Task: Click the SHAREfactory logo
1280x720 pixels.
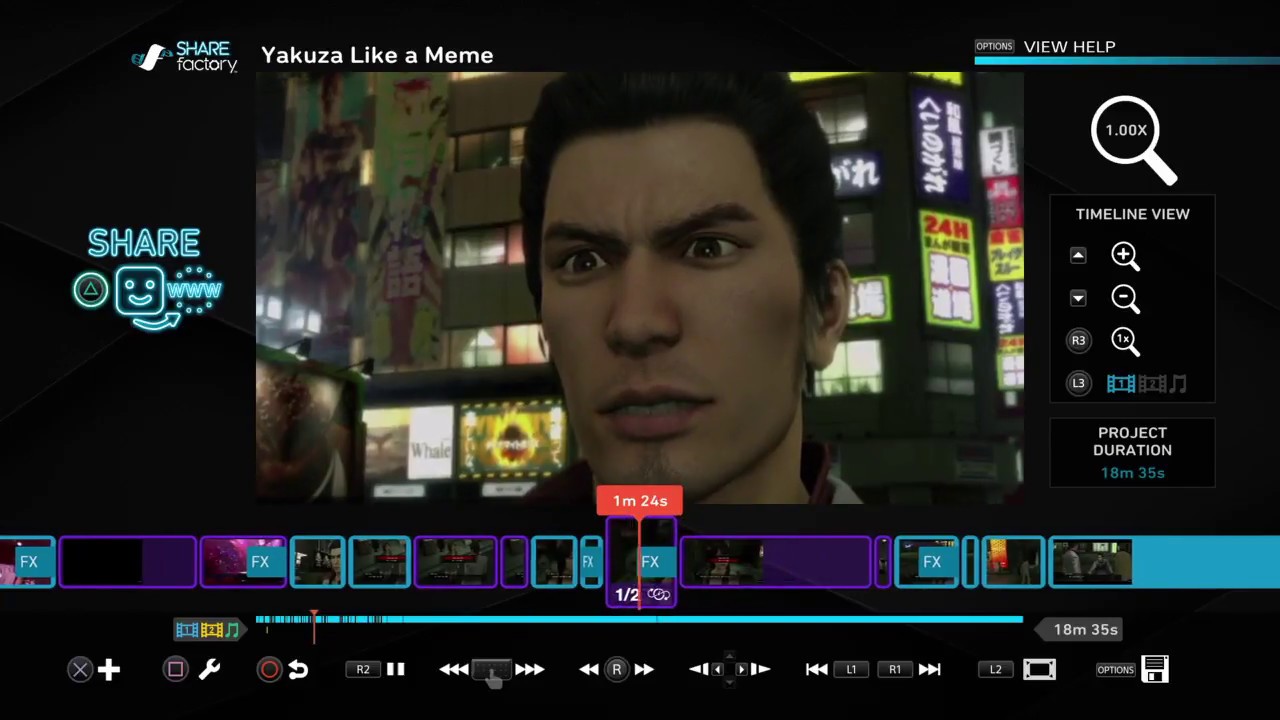Action: pos(185,57)
